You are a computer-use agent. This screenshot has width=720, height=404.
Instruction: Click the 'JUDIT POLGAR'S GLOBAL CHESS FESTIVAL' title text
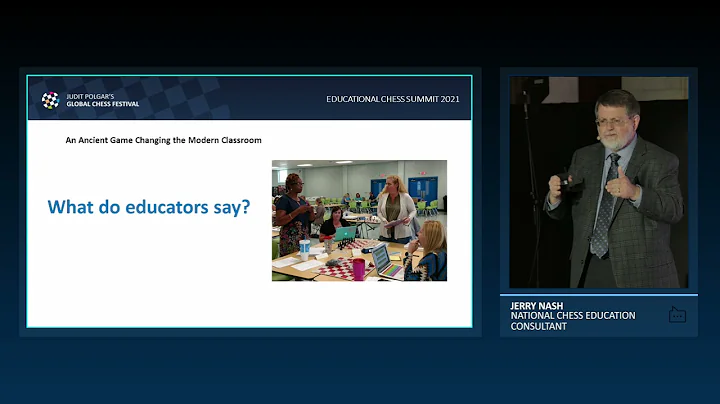(x=102, y=100)
